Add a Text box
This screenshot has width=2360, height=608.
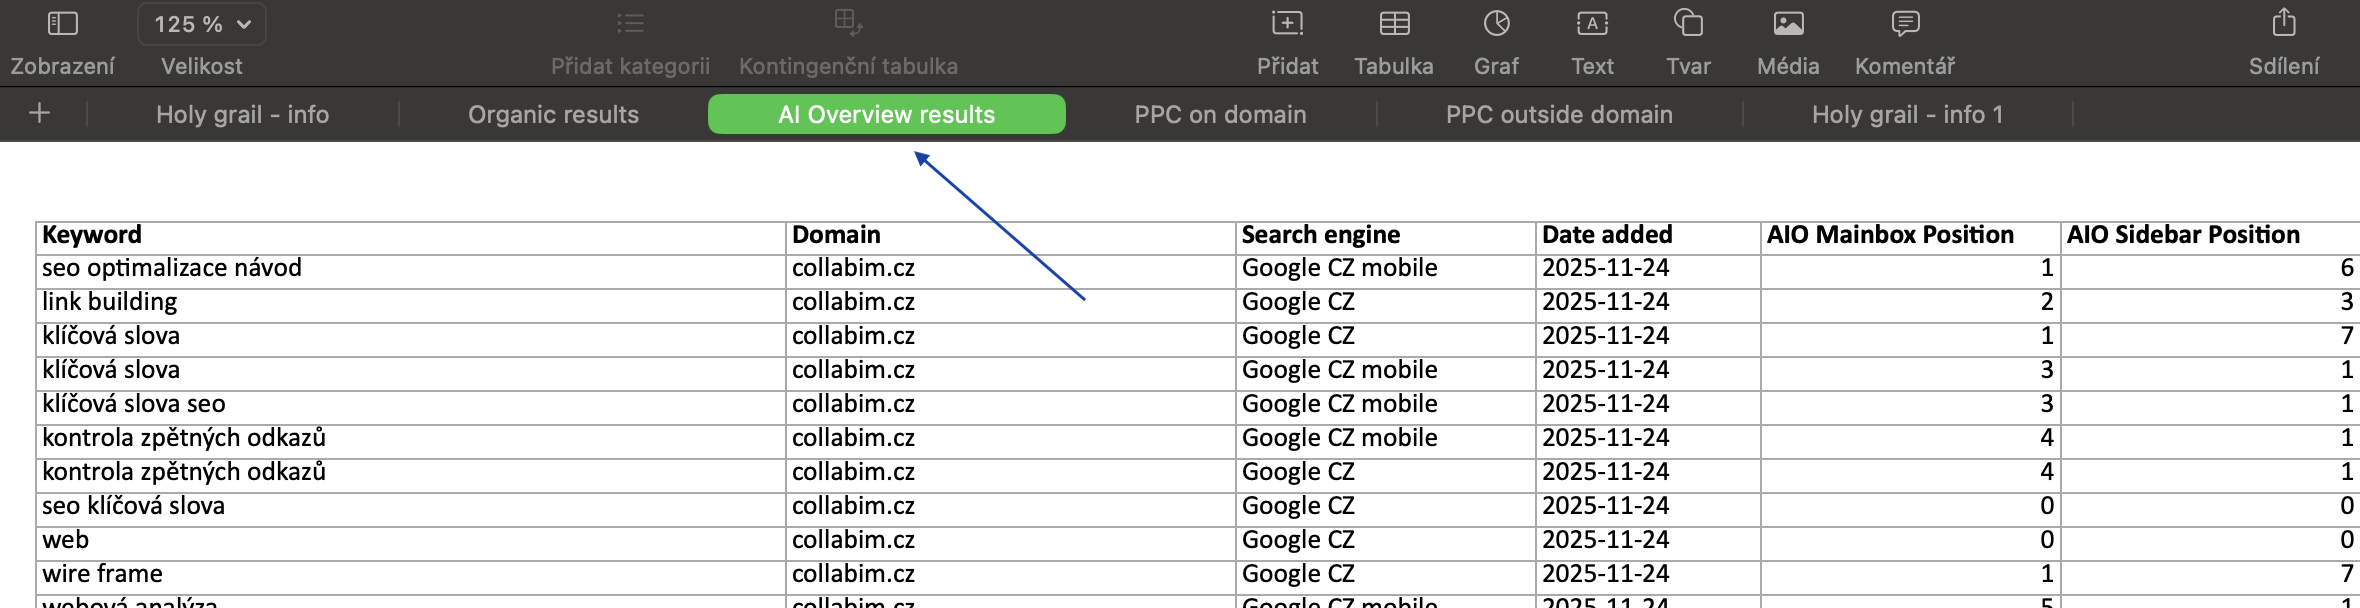coord(1592,24)
